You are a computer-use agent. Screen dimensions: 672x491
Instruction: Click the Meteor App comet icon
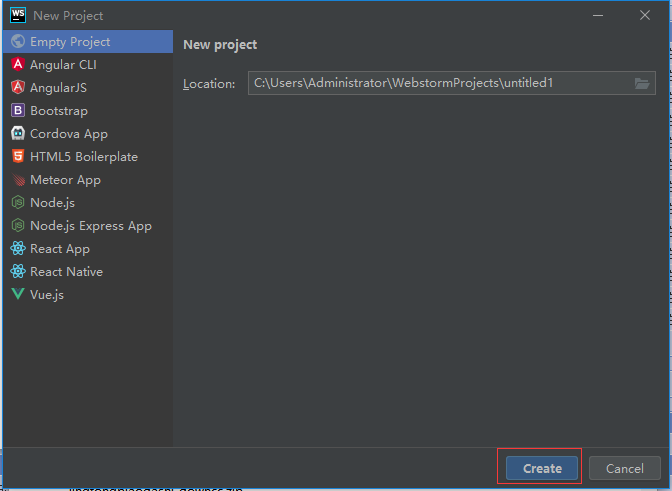[18, 180]
